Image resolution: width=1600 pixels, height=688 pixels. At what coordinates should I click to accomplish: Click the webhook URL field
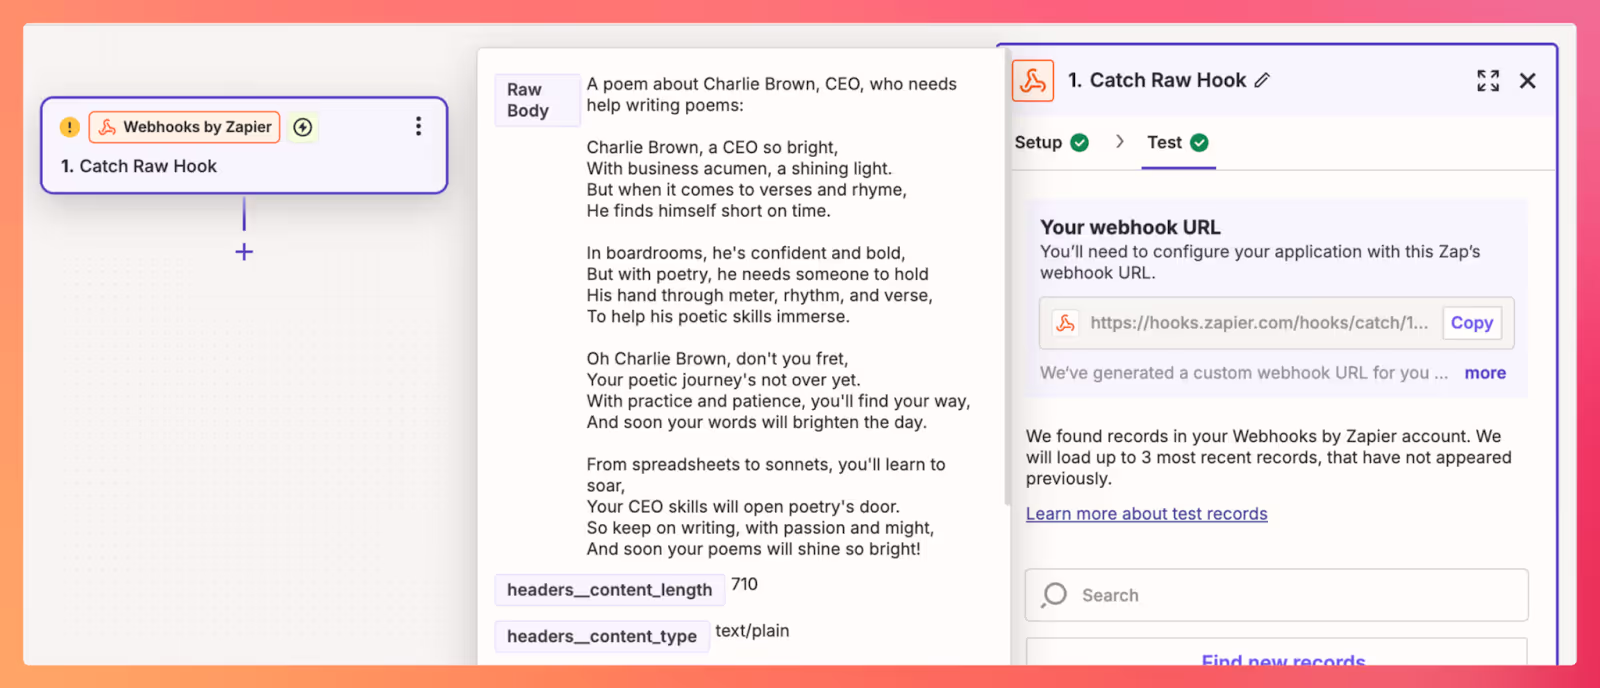(x=1276, y=323)
